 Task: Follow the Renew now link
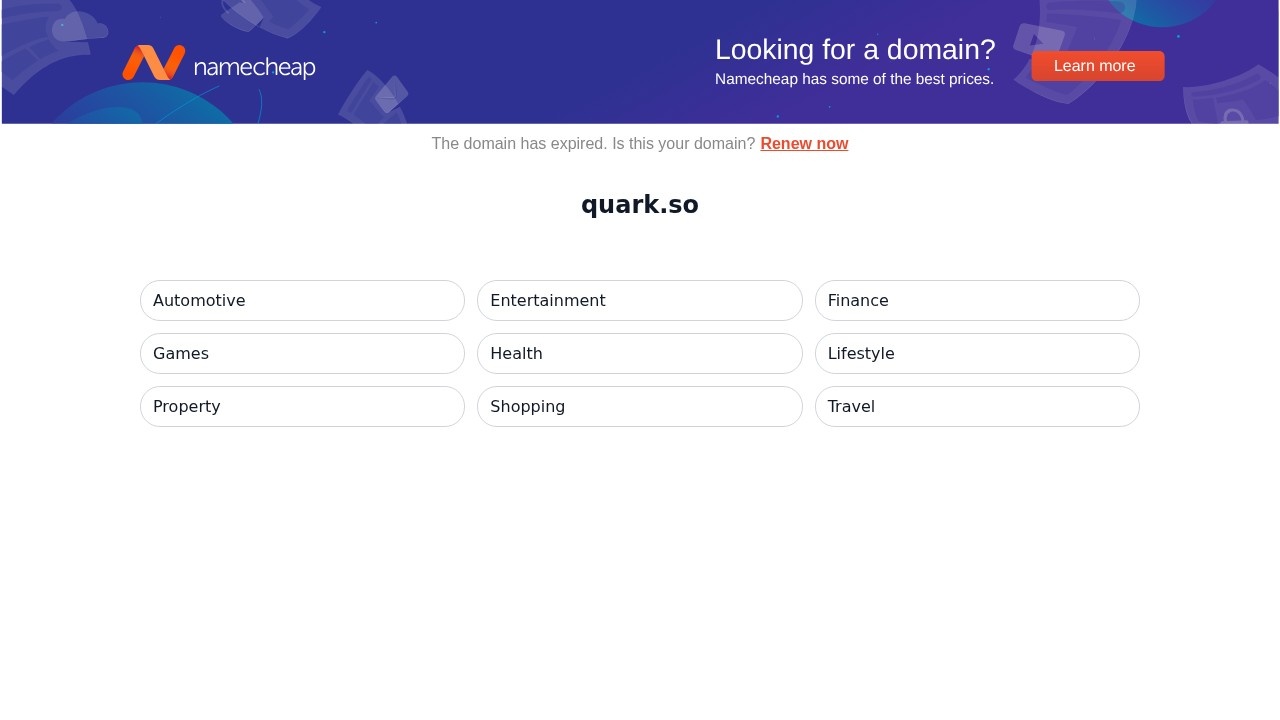click(x=804, y=143)
